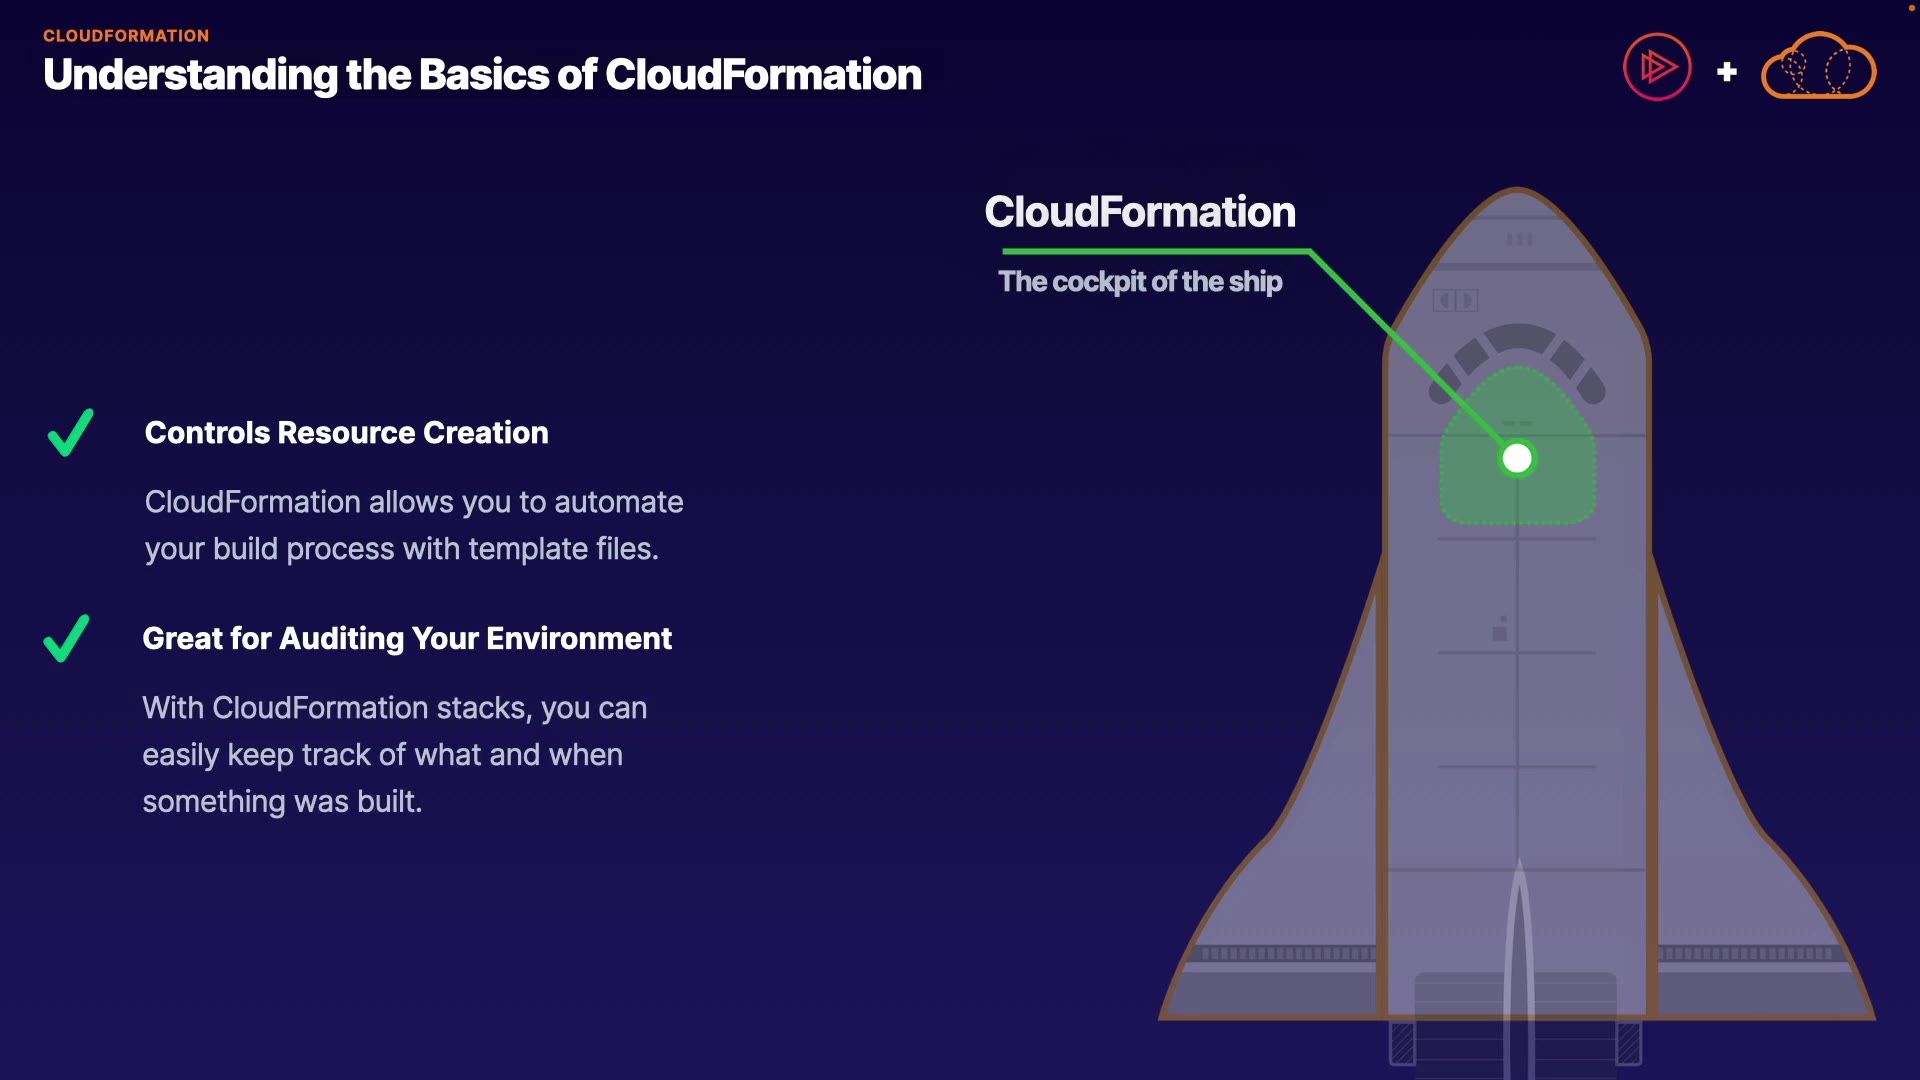Click the white plus sign between logos

pos(1726,72)
